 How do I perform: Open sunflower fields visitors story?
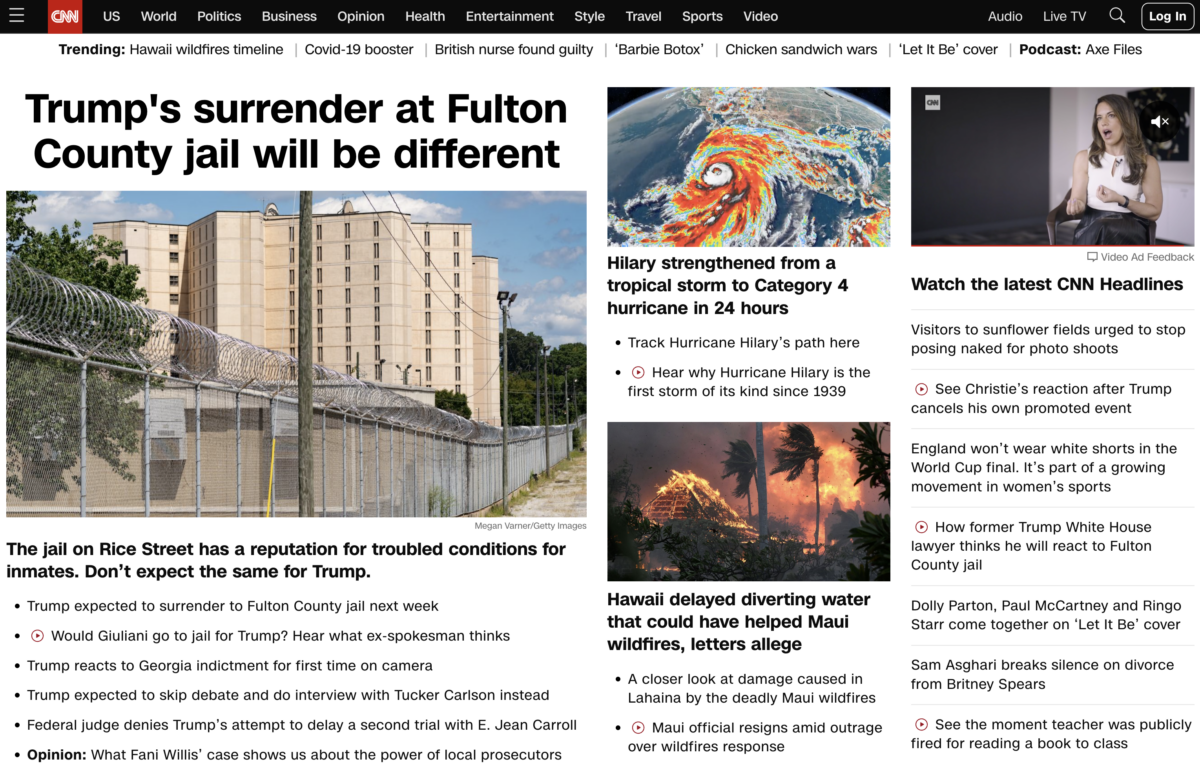[x=1048, y=339]
